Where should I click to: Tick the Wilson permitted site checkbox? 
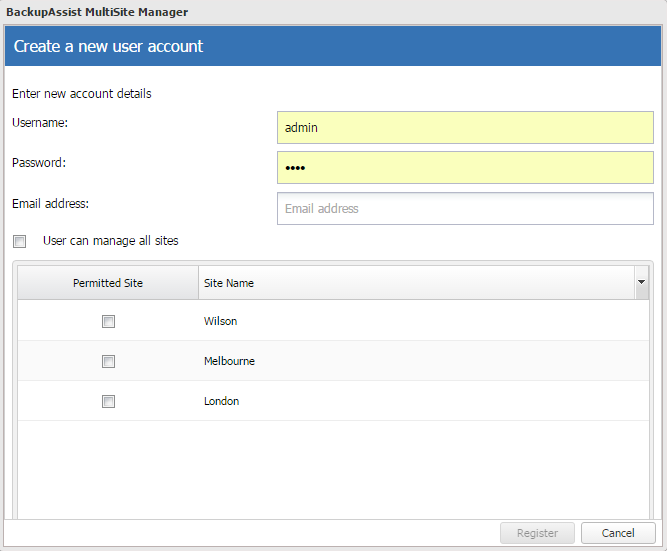click(108, 321)
